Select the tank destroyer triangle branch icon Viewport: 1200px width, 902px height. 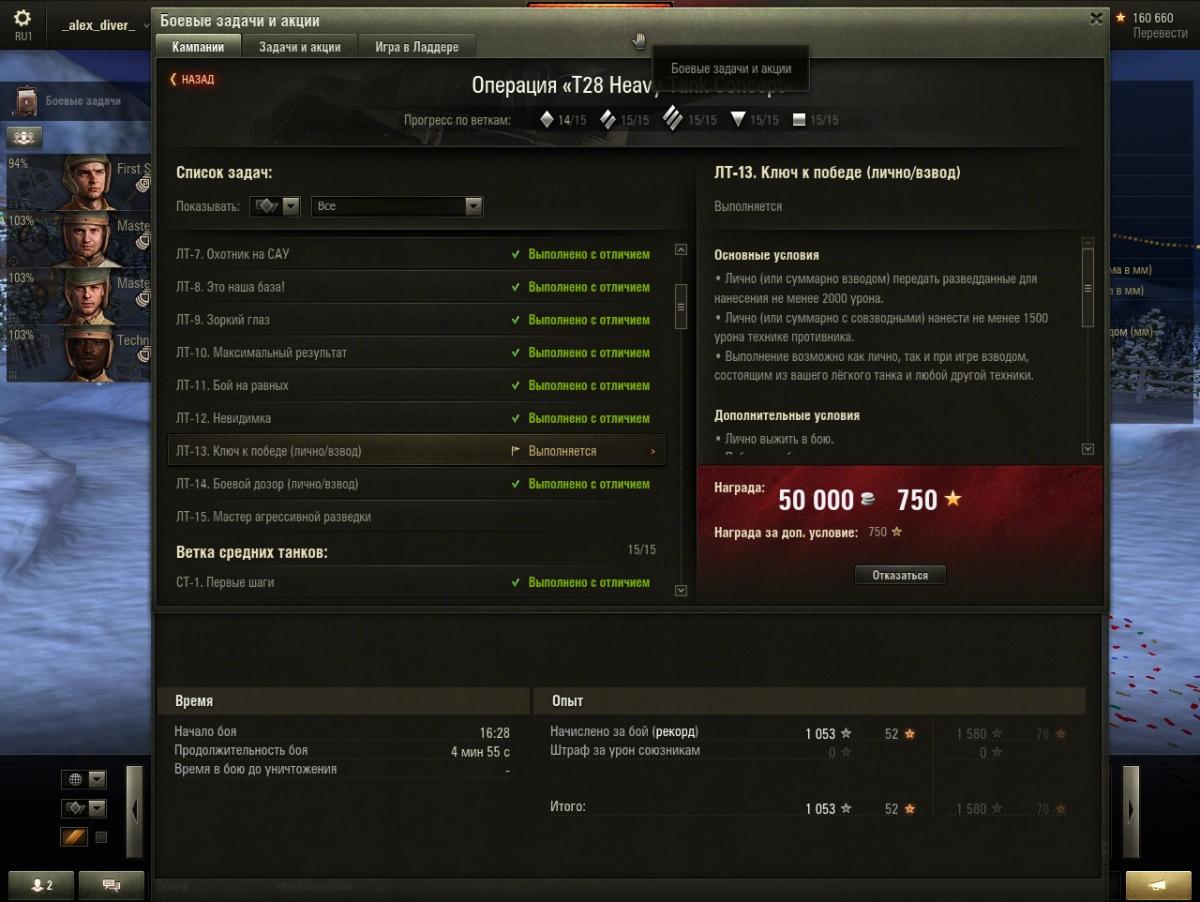point(738,120)
